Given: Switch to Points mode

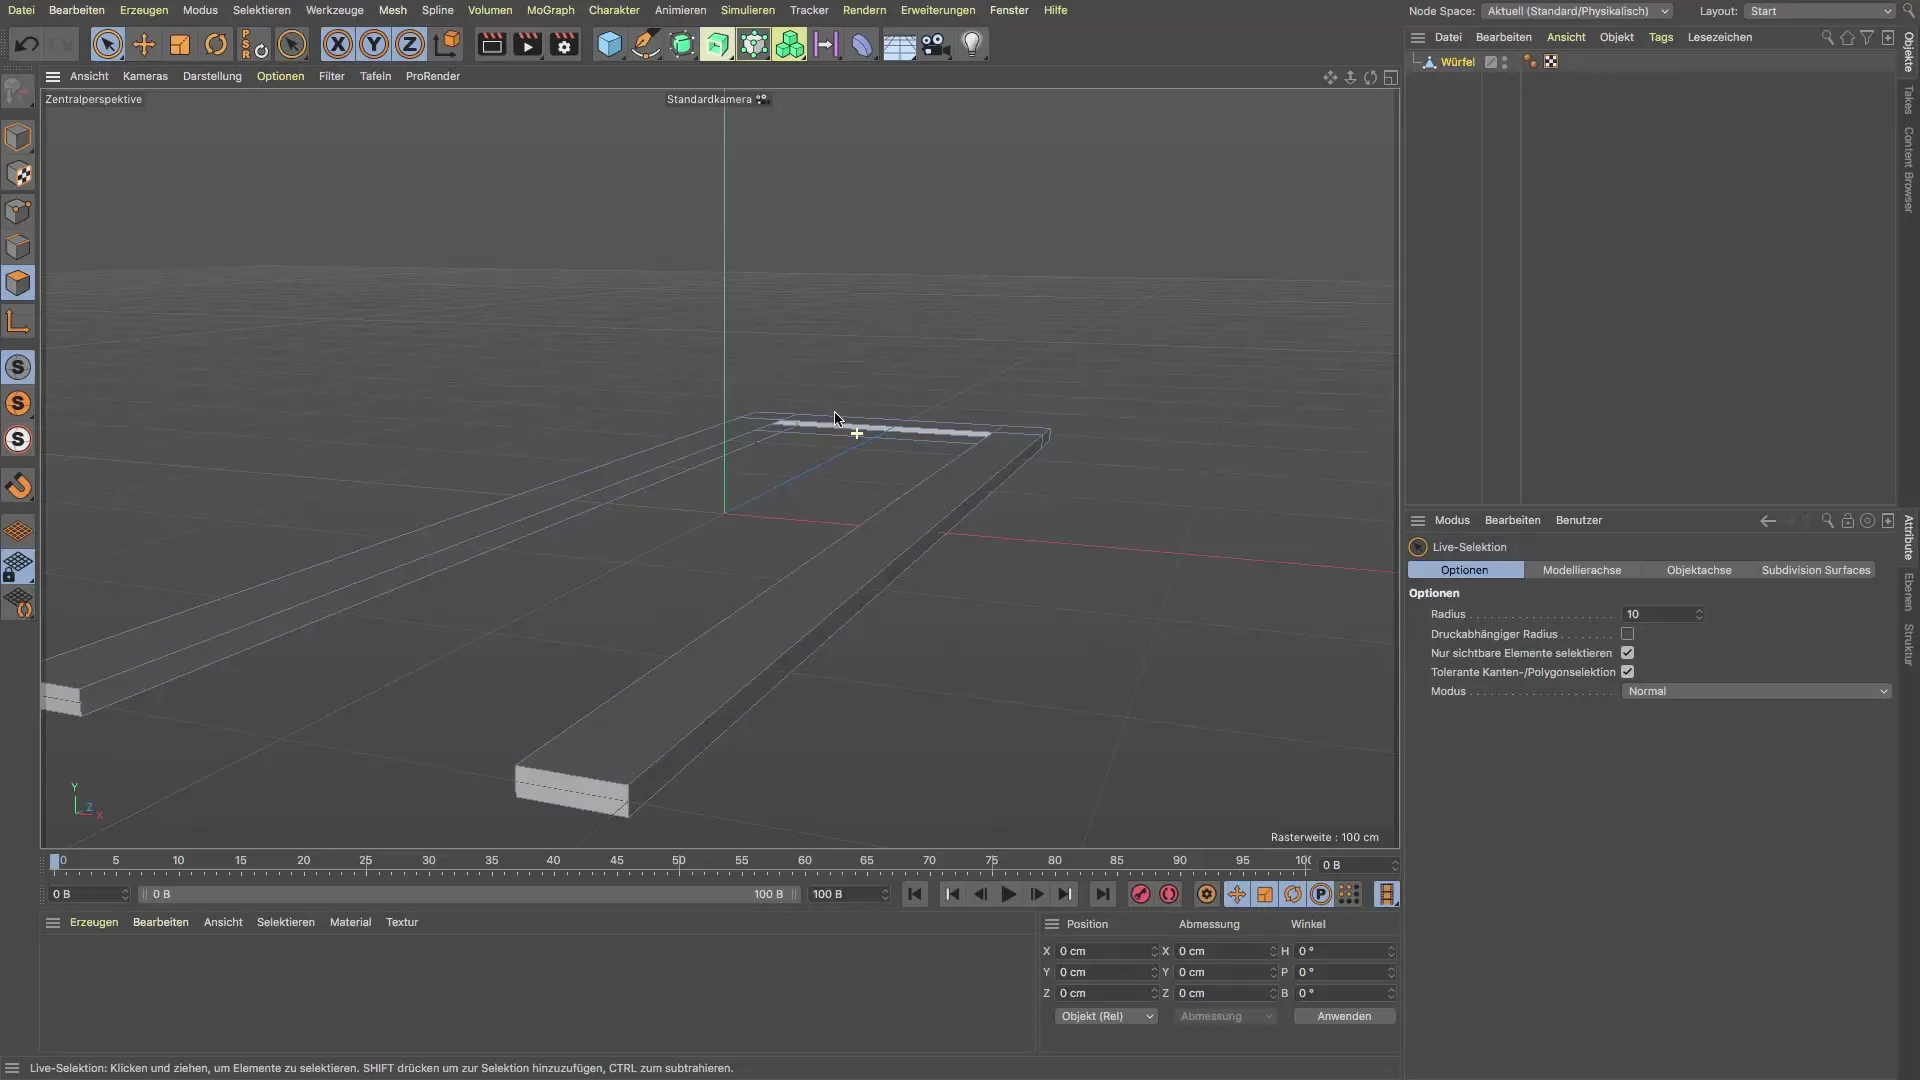Looking at the screenshot, I should click(18, 211).
